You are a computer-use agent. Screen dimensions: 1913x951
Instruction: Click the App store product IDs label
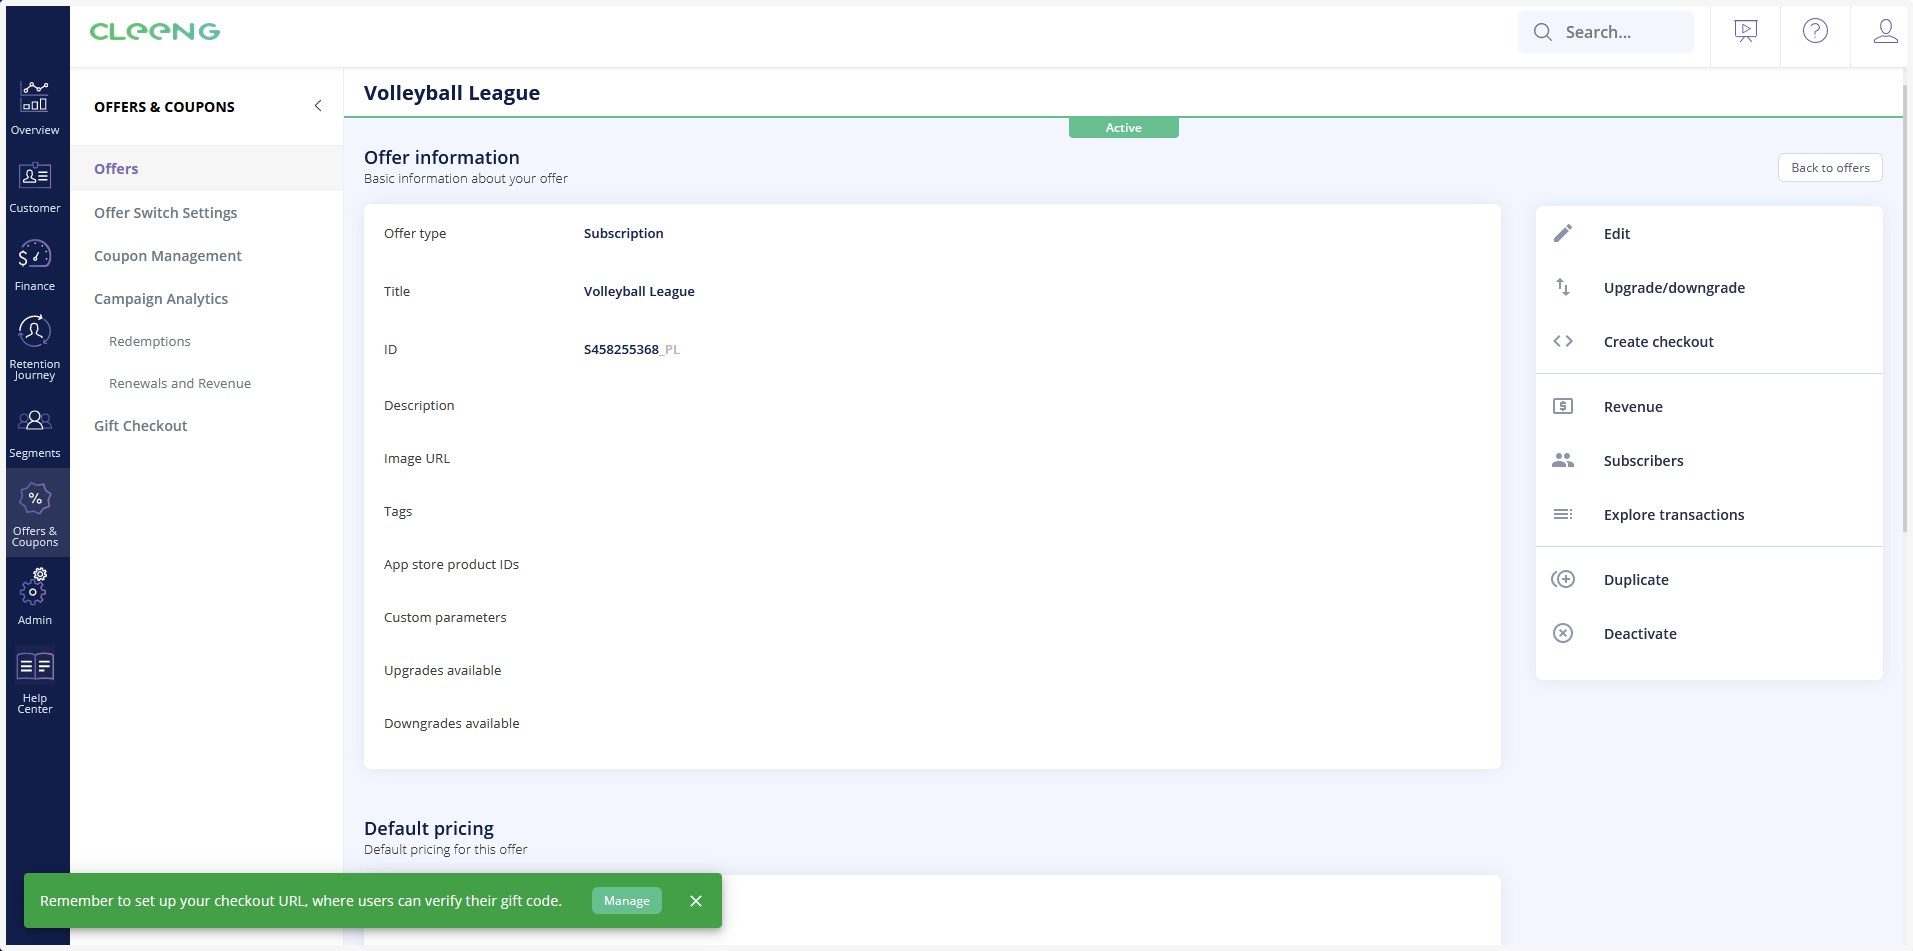tap(451, 565)
